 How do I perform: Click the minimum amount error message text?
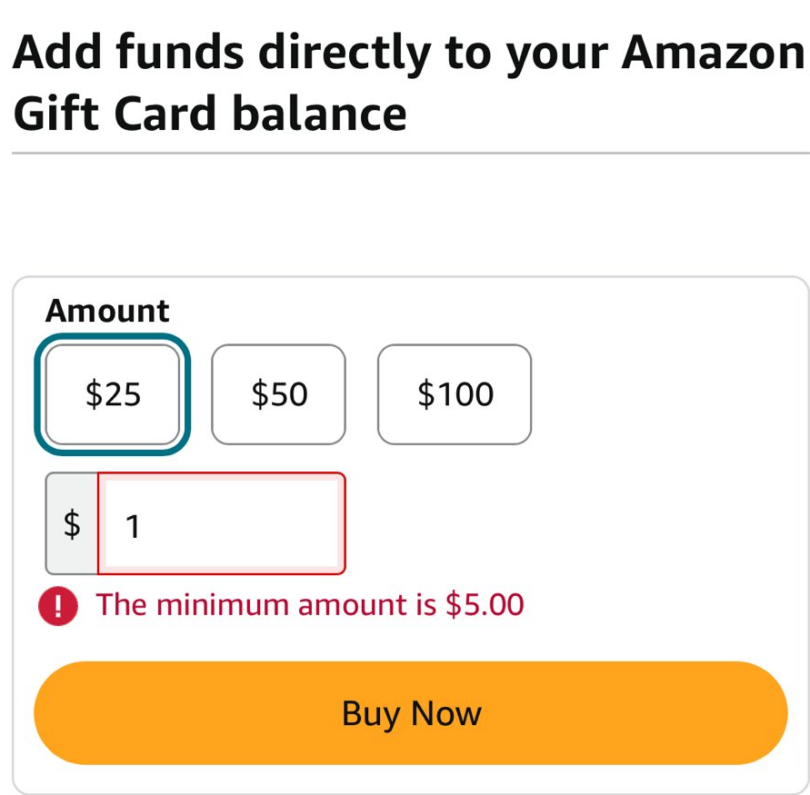(x=311, y=605)
